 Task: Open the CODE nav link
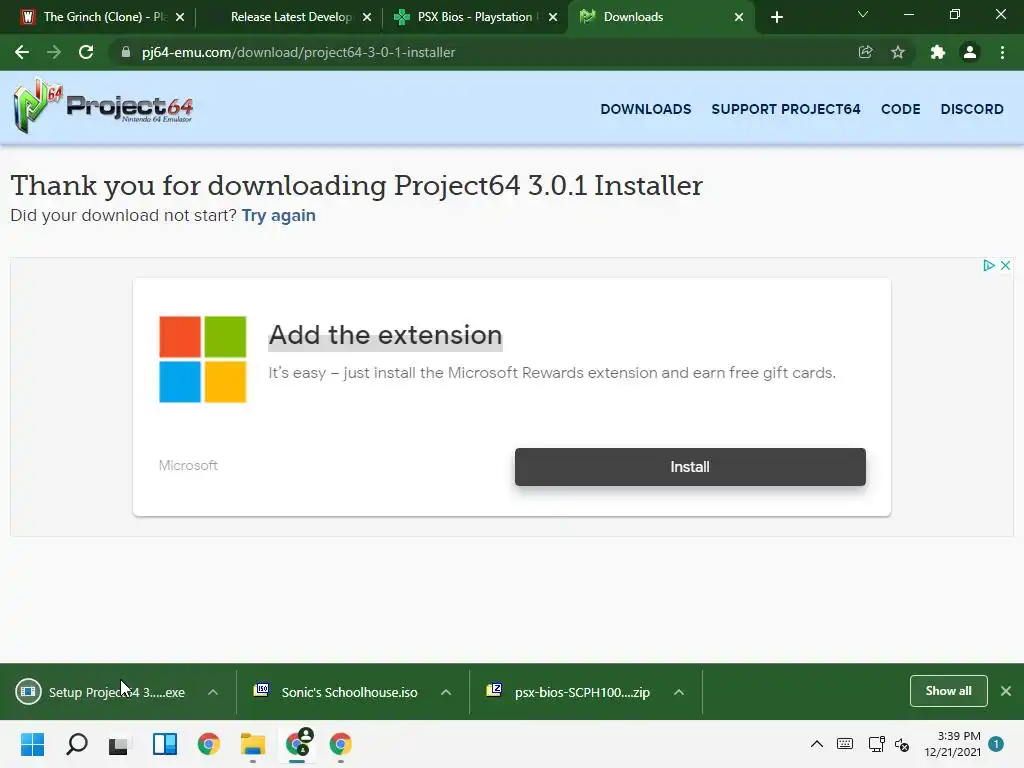pos(901,109)
